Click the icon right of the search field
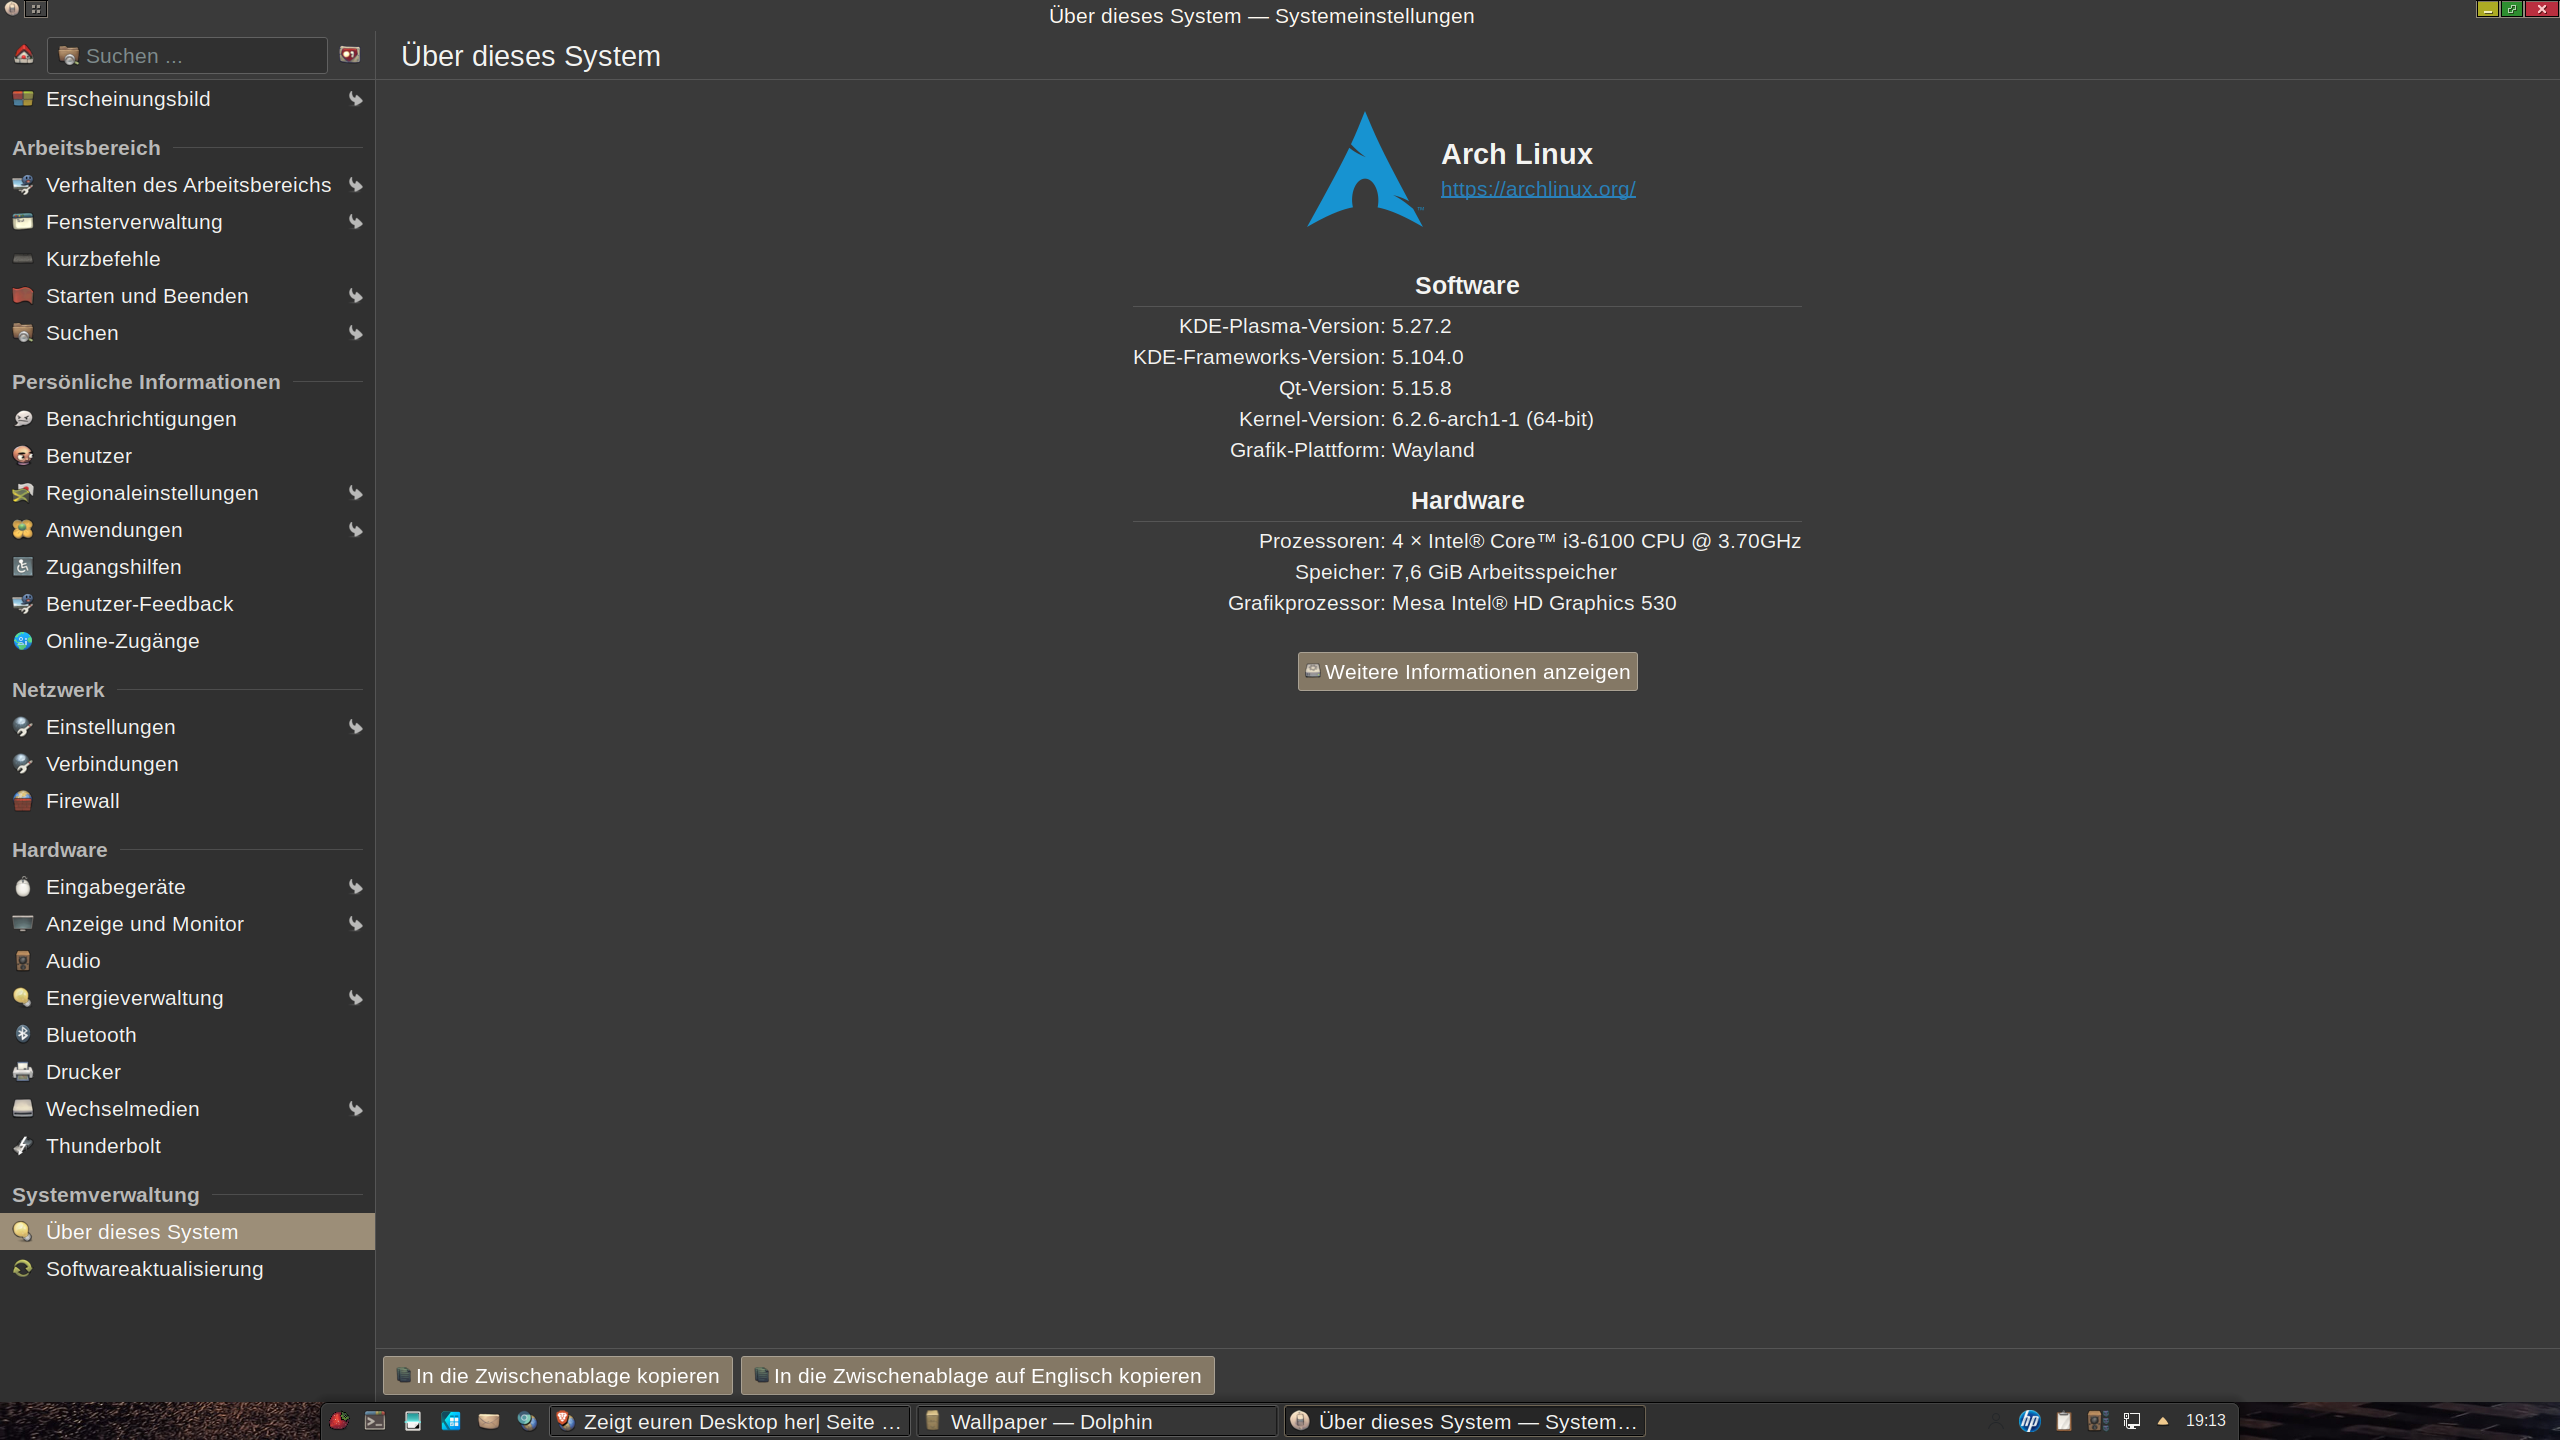 click(x=349, y=55)
